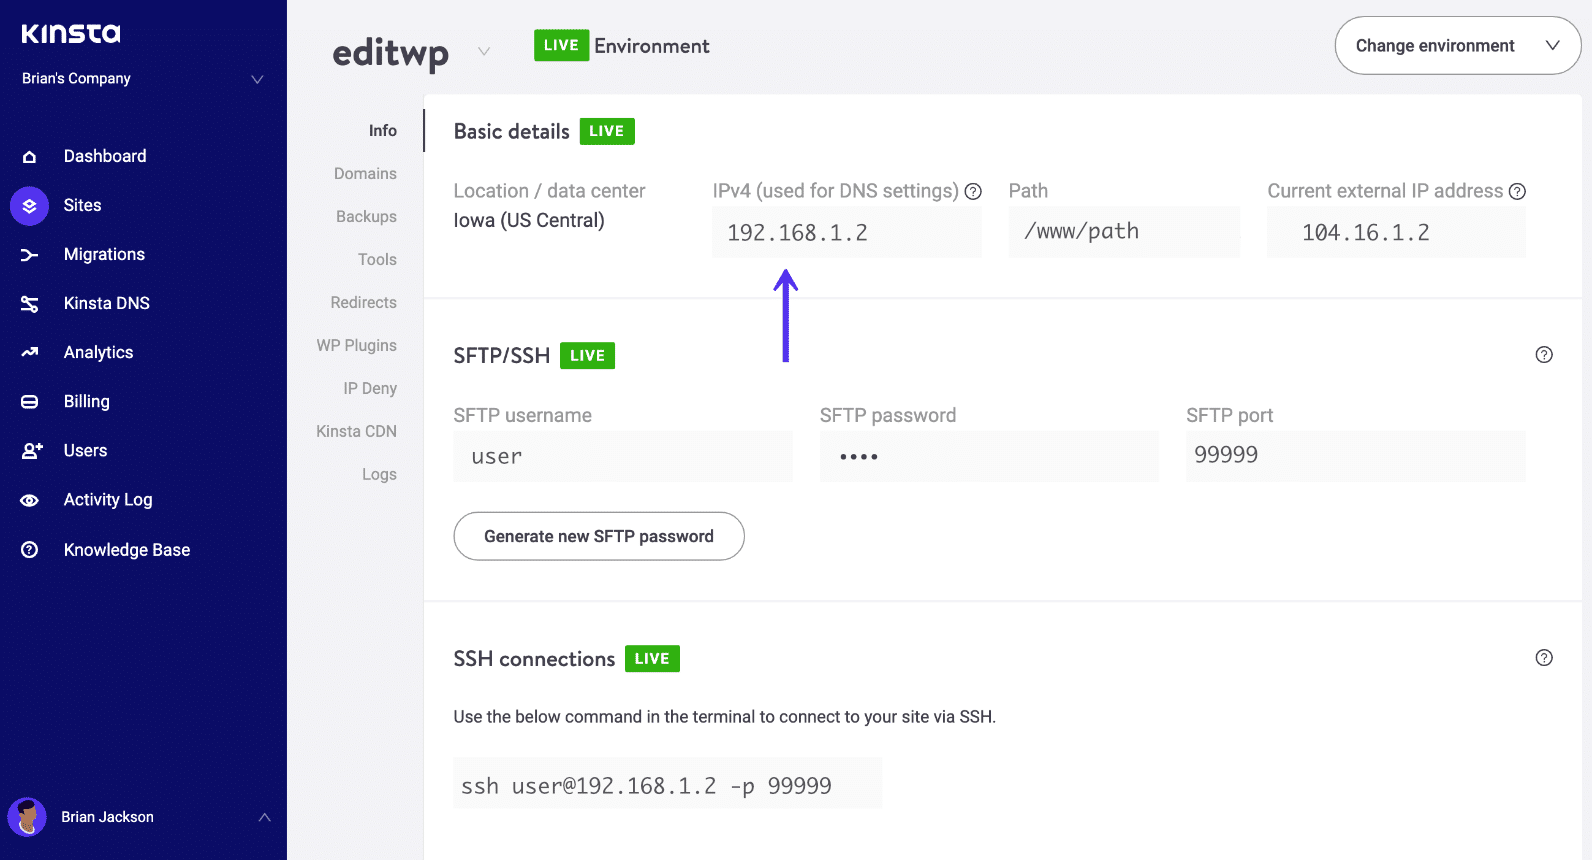View Analytics page

pyautogui.click(x=99, y=353)
